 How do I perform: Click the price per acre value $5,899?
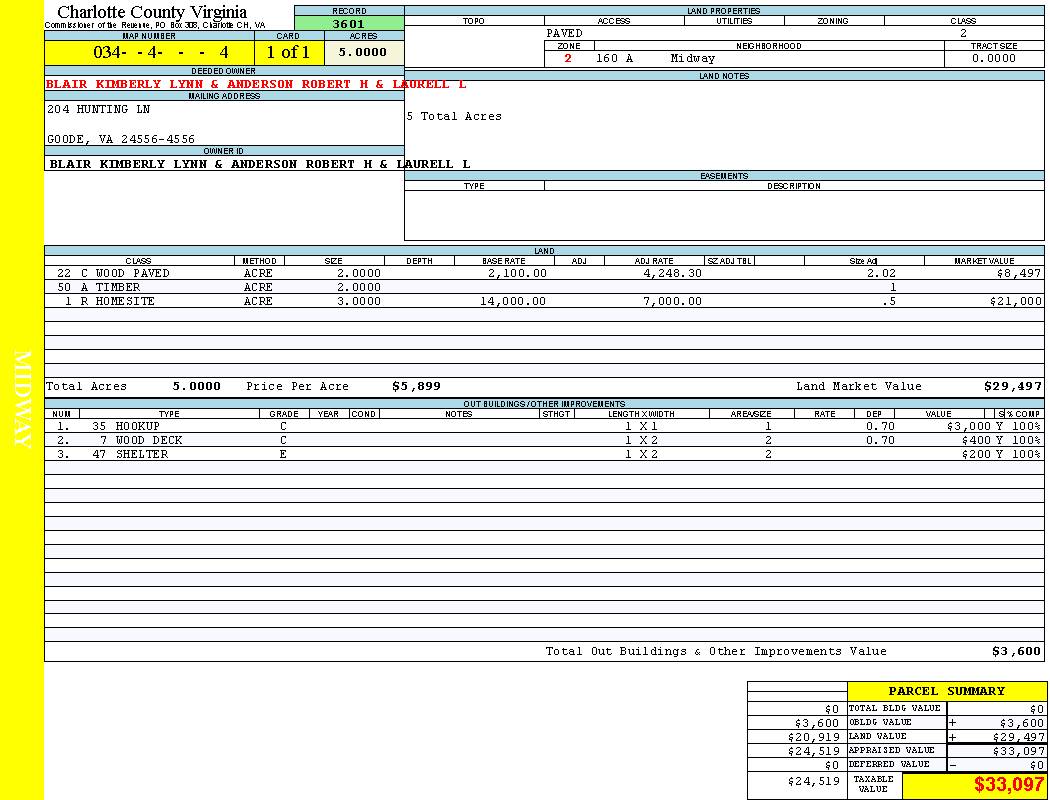pos(416,386)
